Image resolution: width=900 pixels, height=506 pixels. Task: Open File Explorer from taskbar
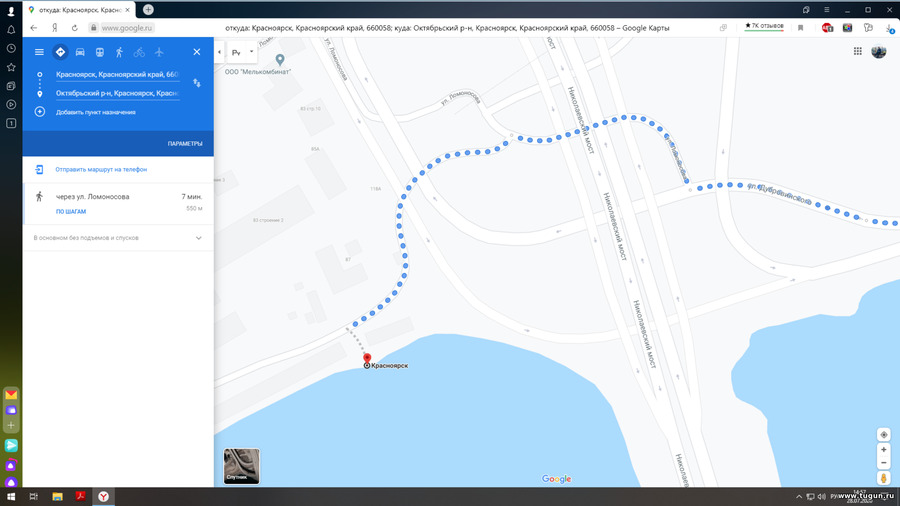57,497
